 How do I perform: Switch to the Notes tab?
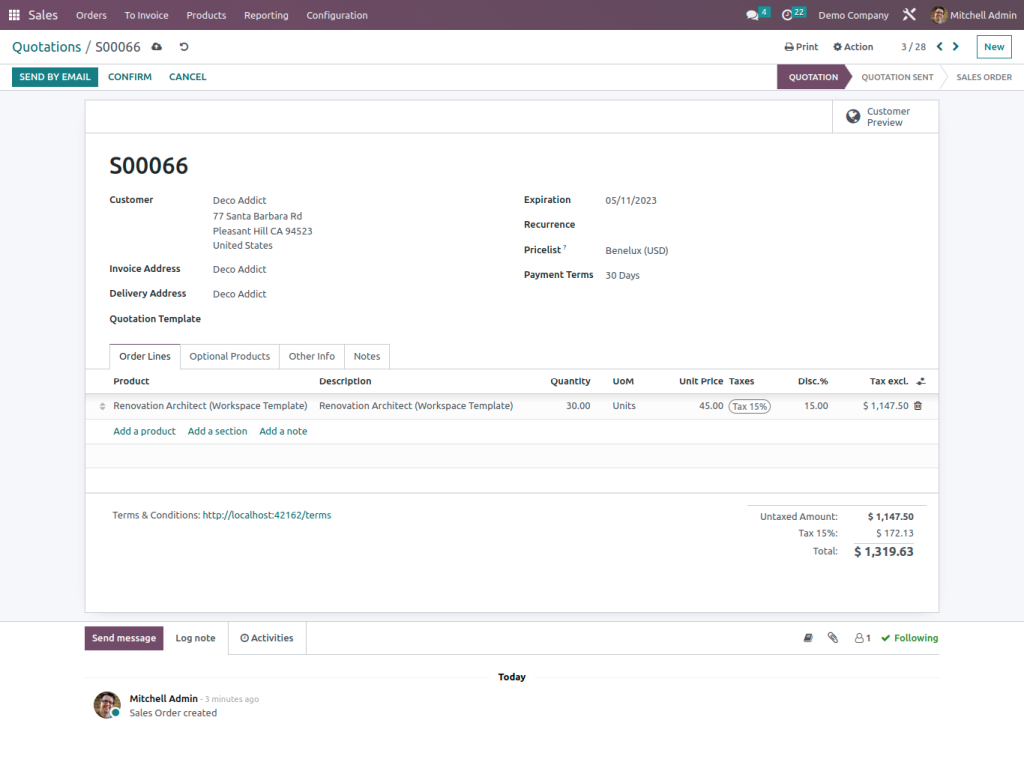click(x=366, y=356)
